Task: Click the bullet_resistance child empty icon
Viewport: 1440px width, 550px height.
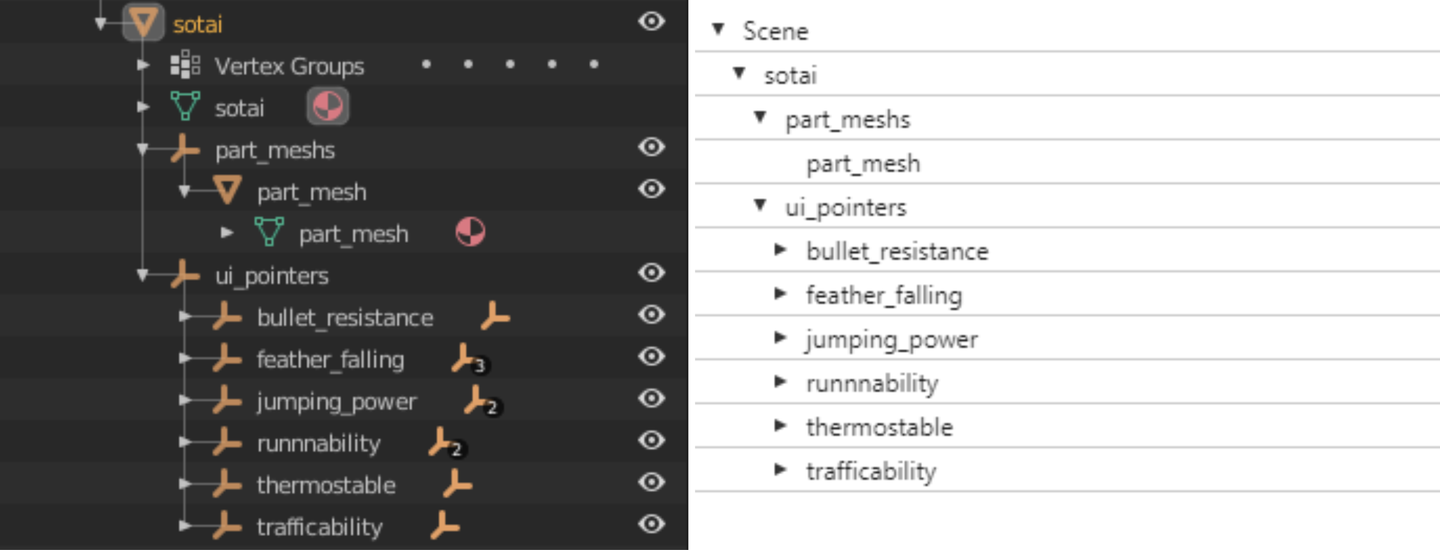Action: point(494,318)
